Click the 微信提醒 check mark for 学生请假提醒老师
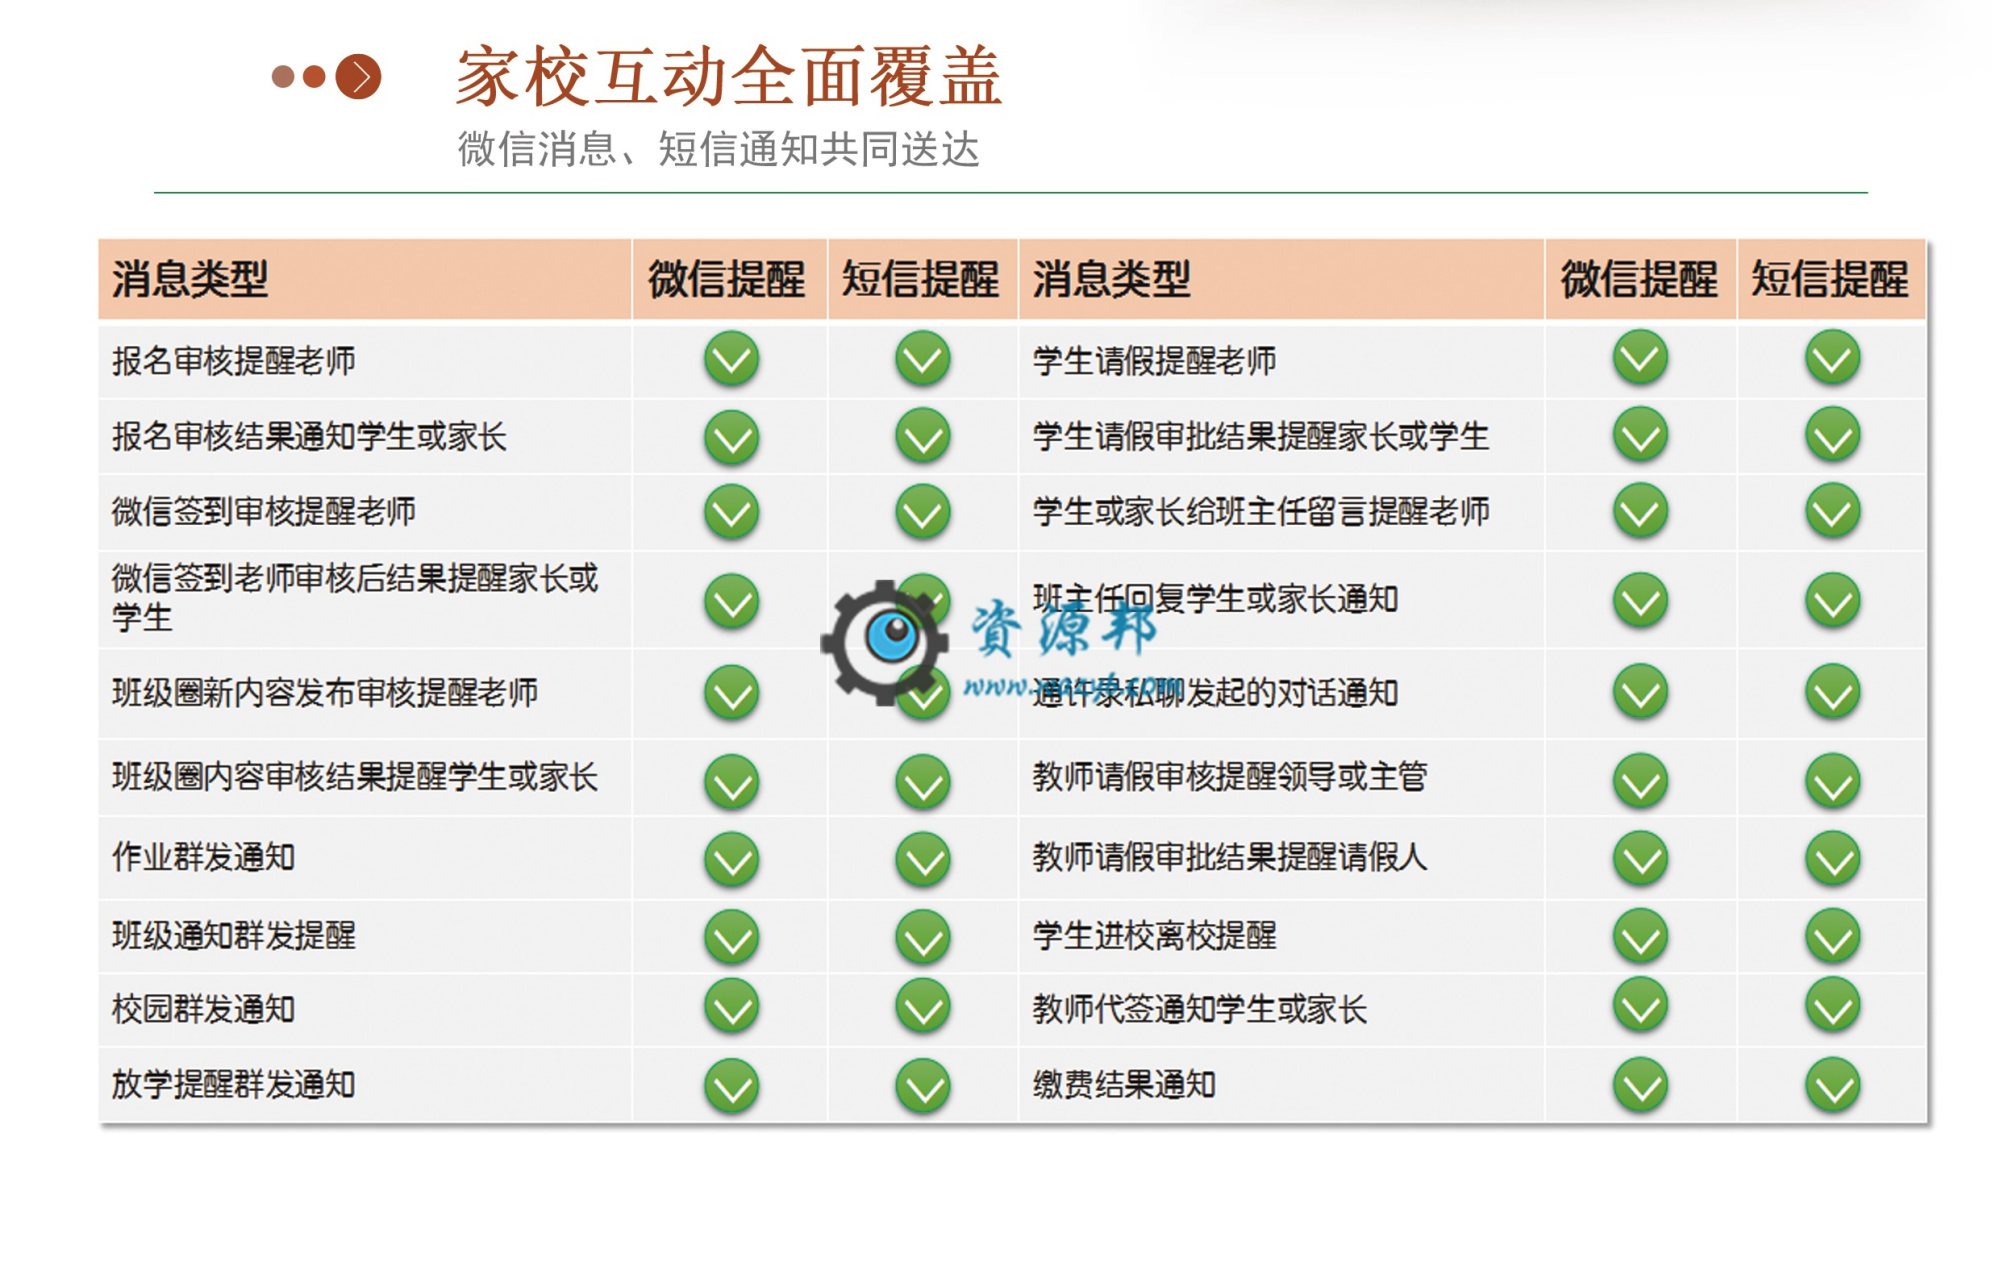 tap(1641, 358)
